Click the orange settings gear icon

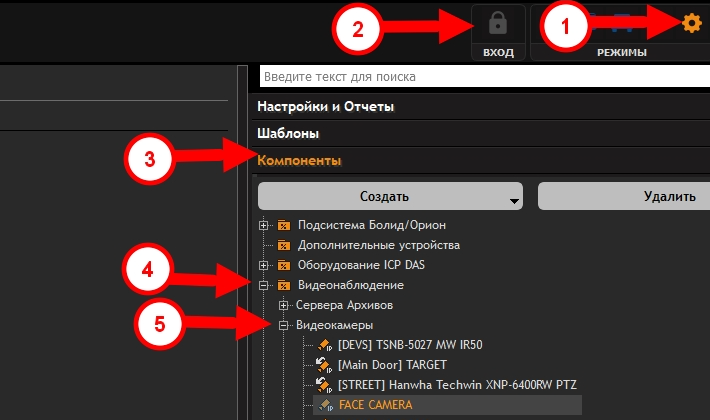coord(691,24)
